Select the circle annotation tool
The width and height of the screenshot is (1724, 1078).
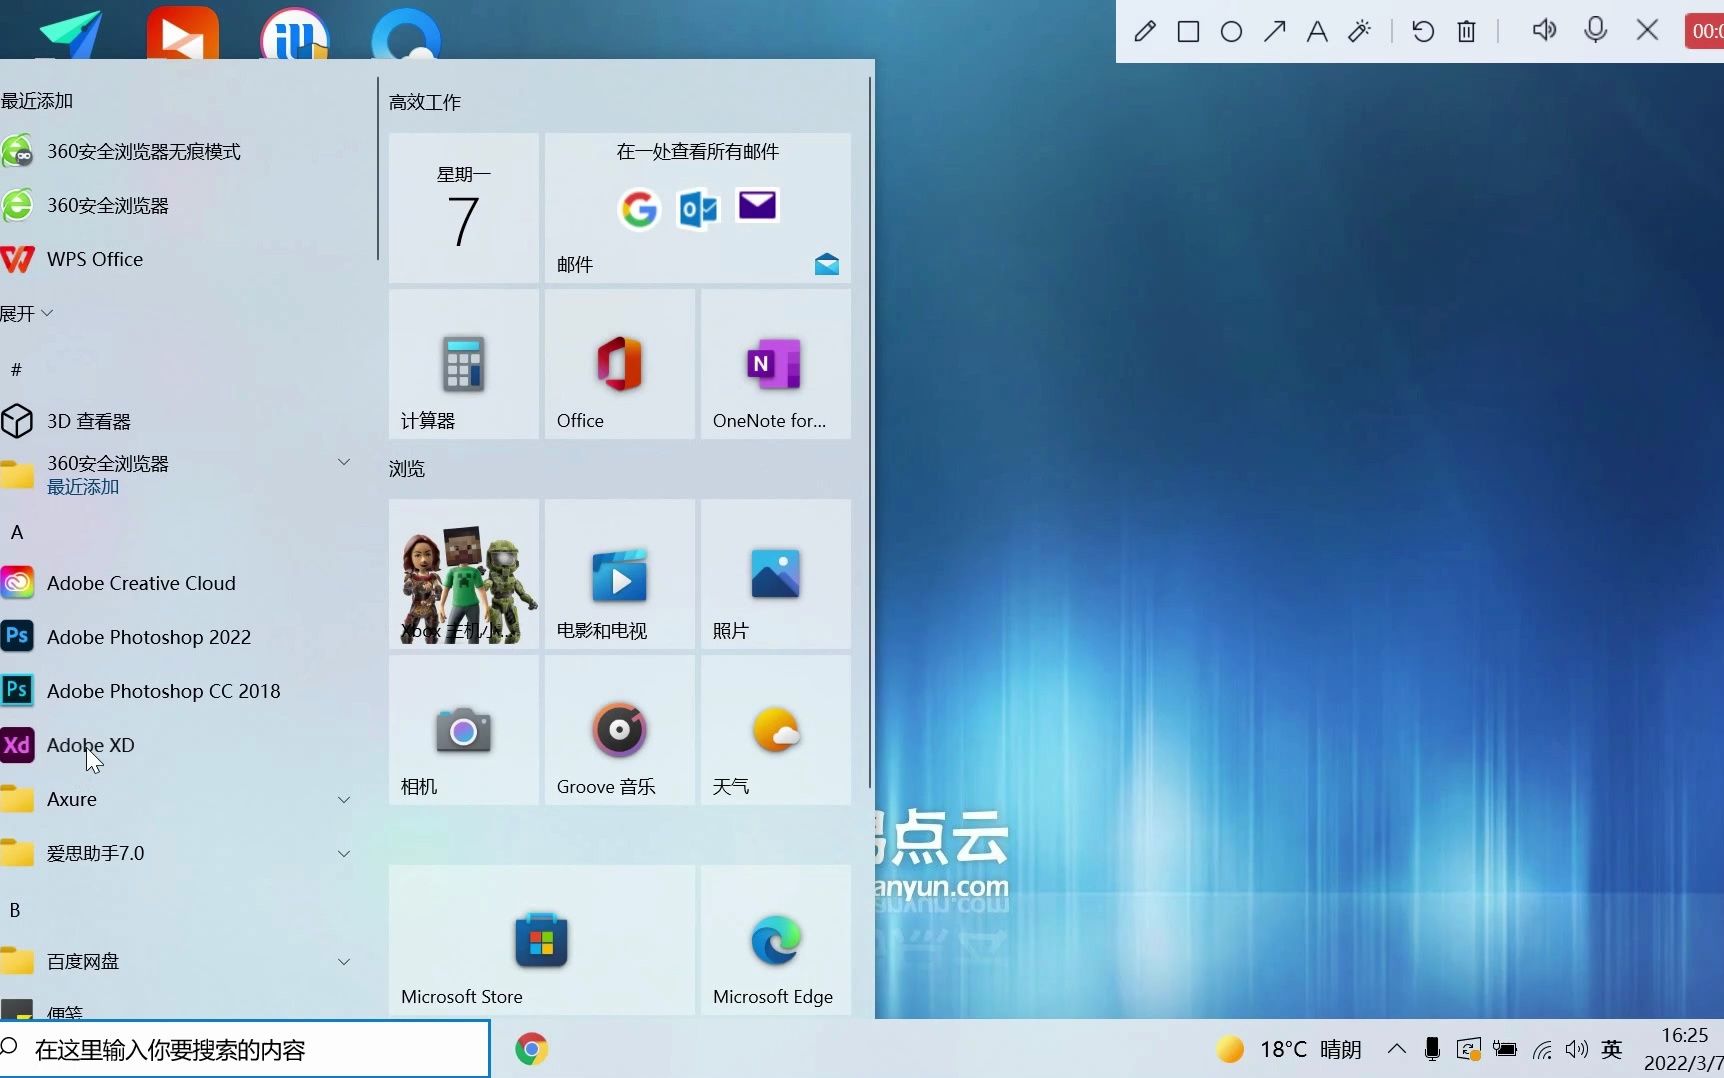pyautogui.click(x=1231, y=32)
